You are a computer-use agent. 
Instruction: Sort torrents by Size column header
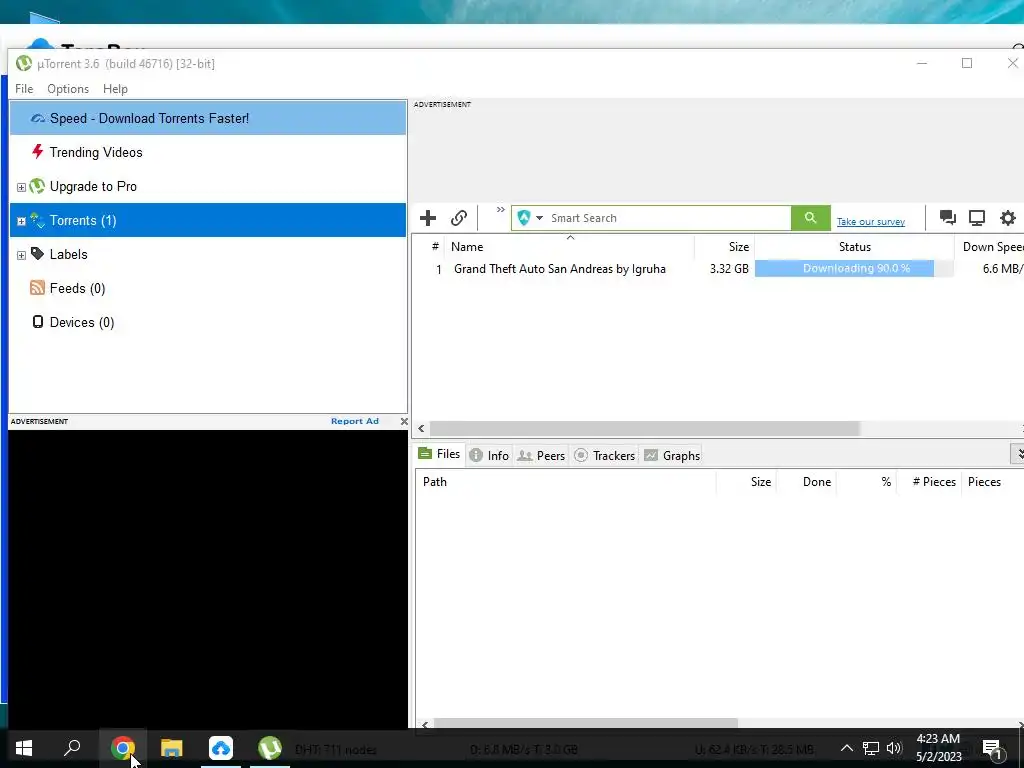click(724, 247)
